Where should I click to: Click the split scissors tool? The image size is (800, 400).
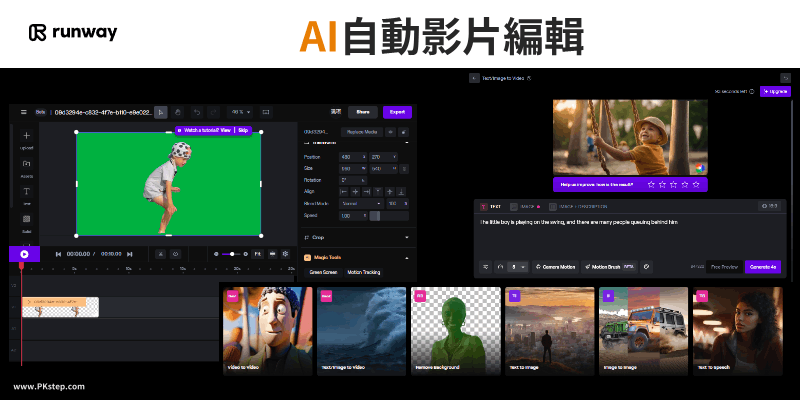tap(160, 254)
